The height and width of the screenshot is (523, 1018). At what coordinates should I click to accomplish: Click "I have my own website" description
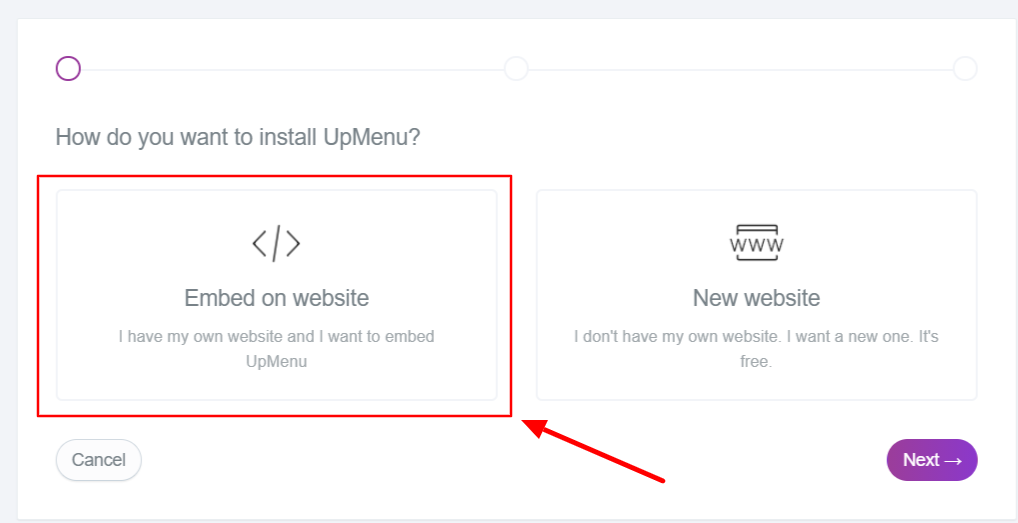276,337
